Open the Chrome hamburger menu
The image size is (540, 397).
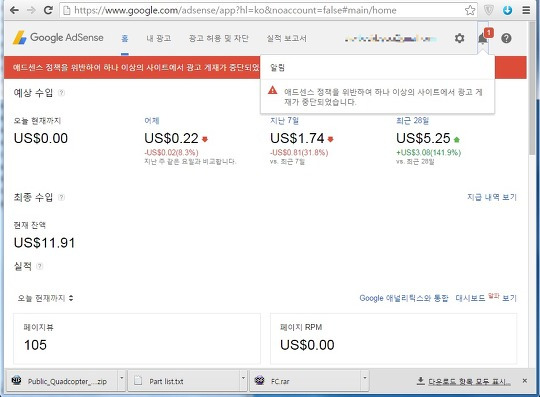pos(526,10)
